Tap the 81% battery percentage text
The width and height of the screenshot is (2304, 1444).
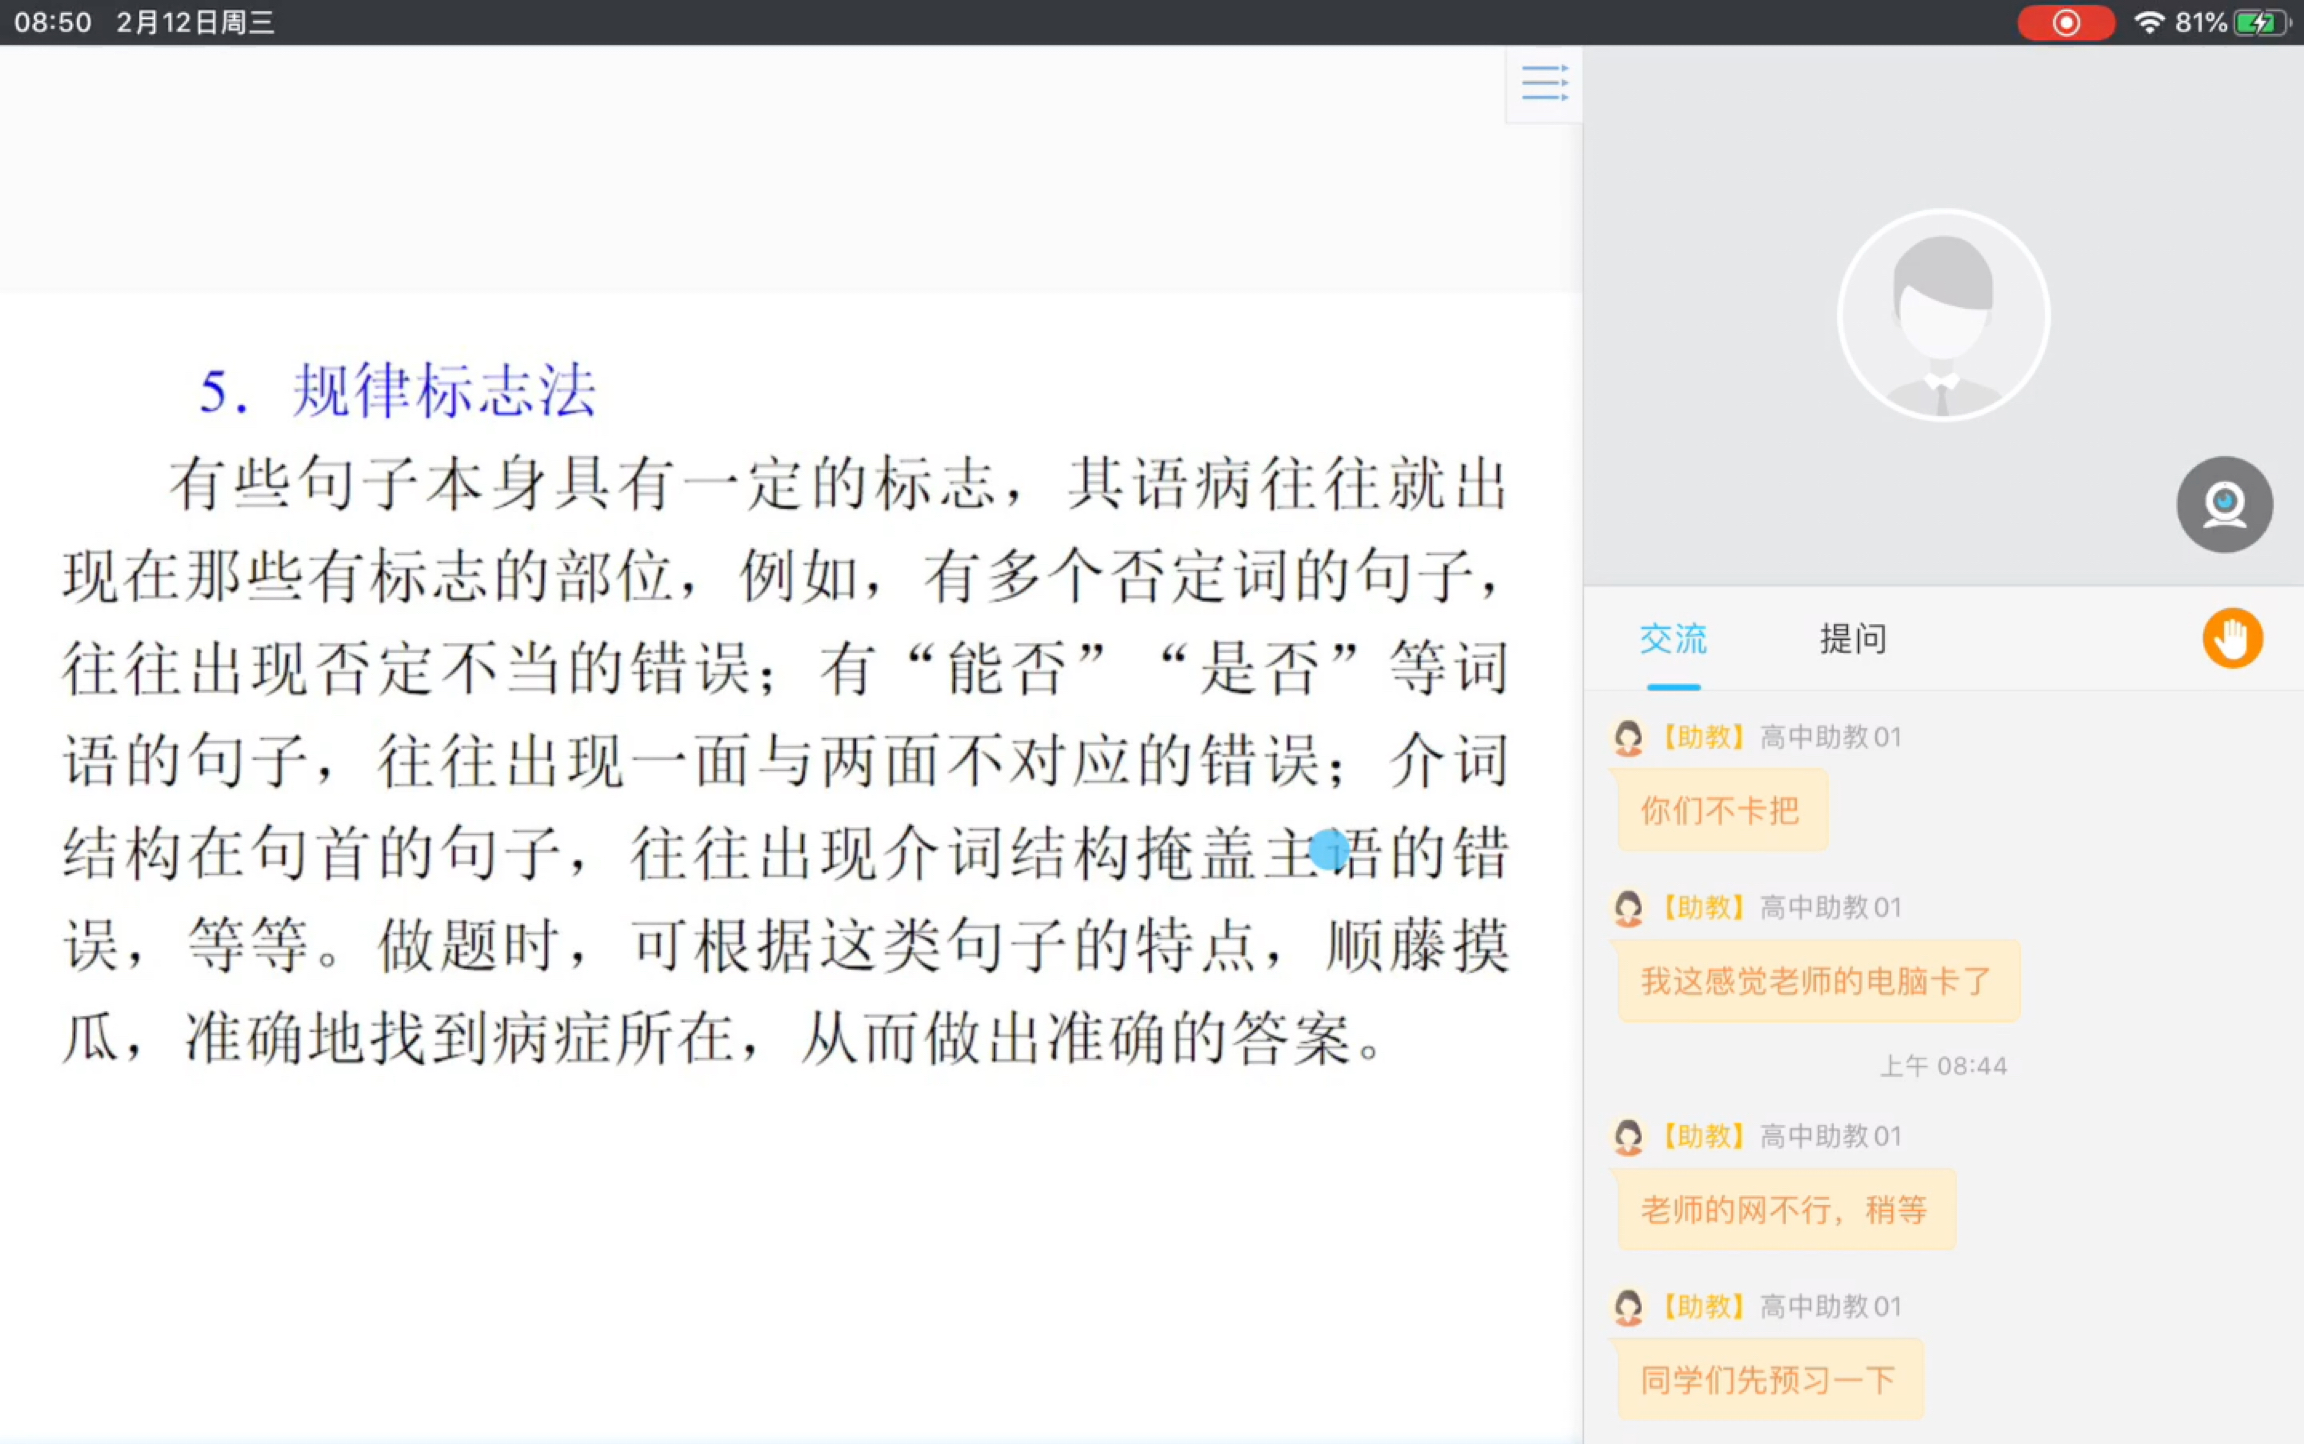(2200, 22)
